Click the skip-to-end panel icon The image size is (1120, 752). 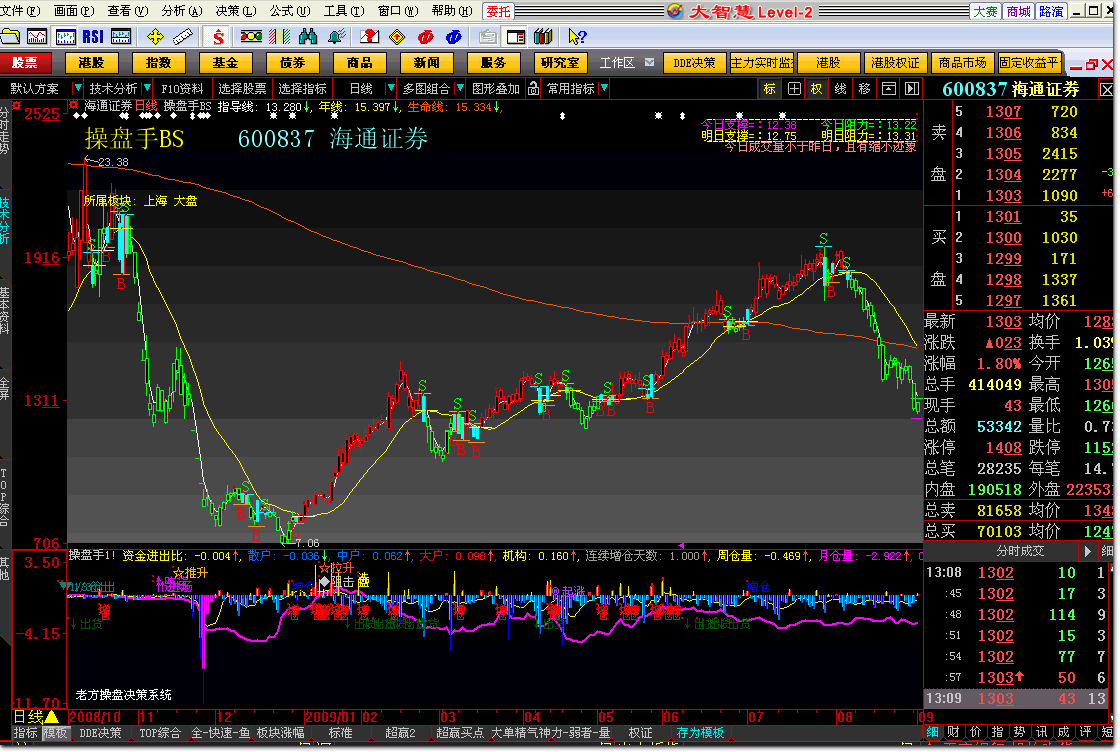tap(912, 89)
